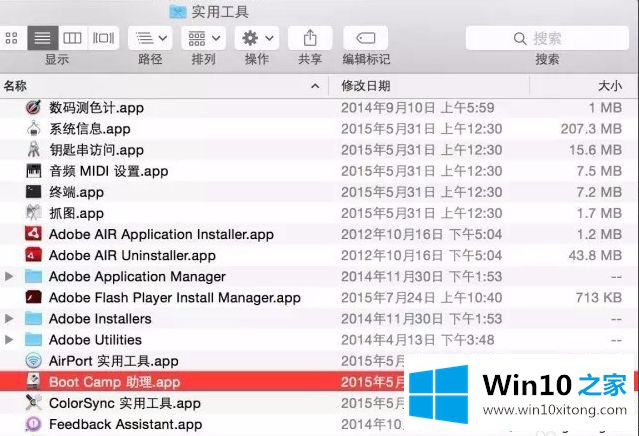This screenshot has height=436, width=639.
Task: Click file name 钥匙串访问.app
Action: coord(97,150)
